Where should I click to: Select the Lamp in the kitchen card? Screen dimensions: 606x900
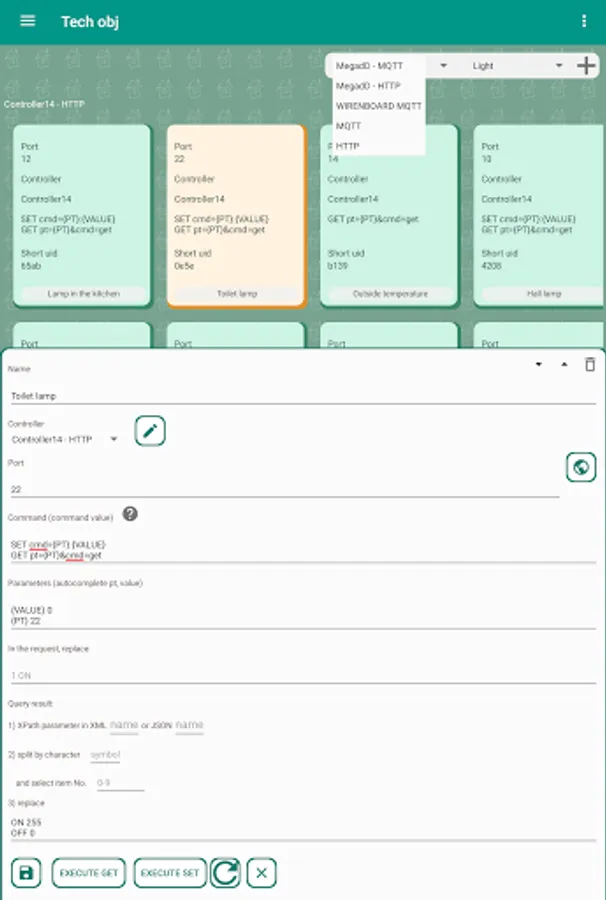[x=82, y=215]
